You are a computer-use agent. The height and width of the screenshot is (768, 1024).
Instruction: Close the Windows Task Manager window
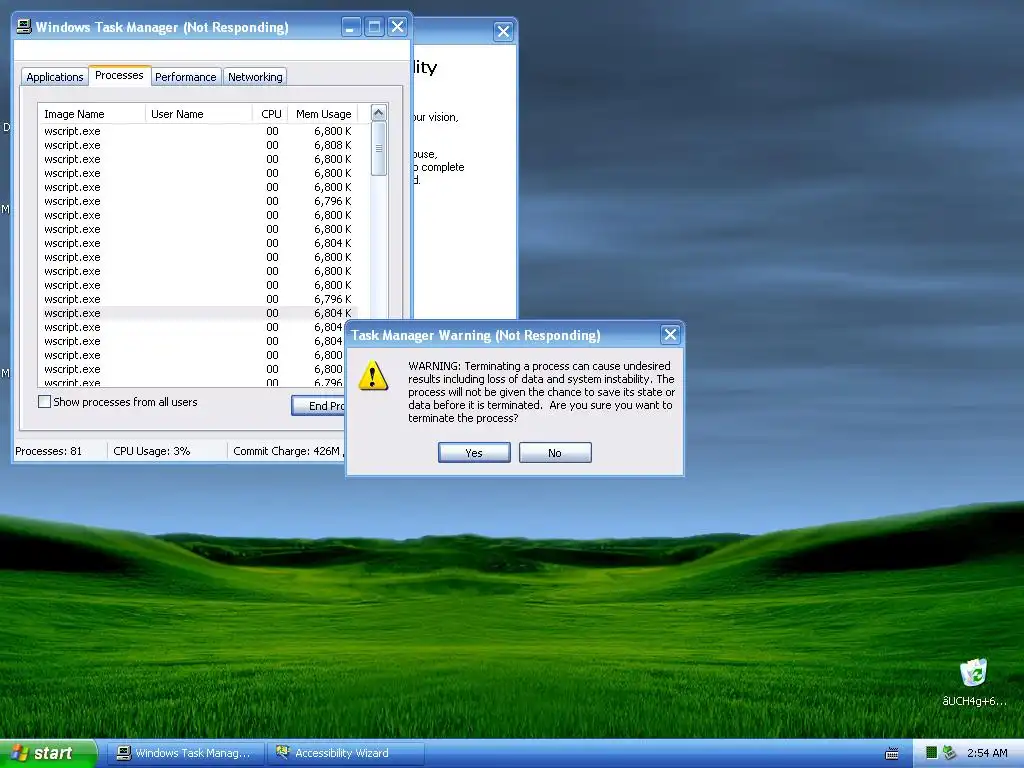click(397, 27)
